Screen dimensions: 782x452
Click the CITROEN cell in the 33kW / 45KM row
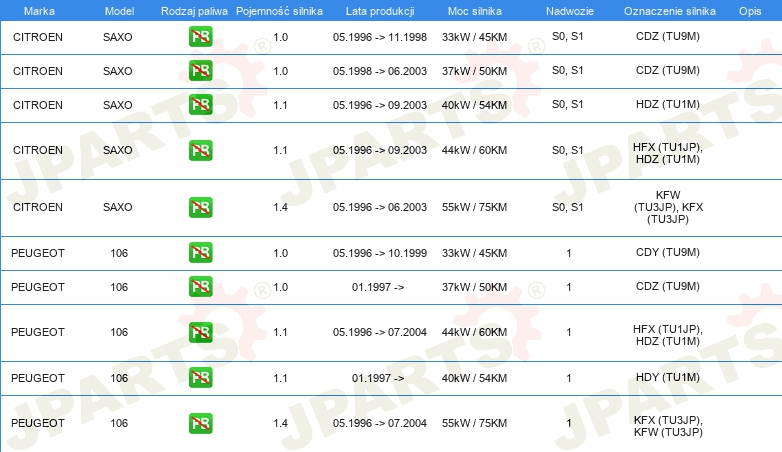(38, 37)
